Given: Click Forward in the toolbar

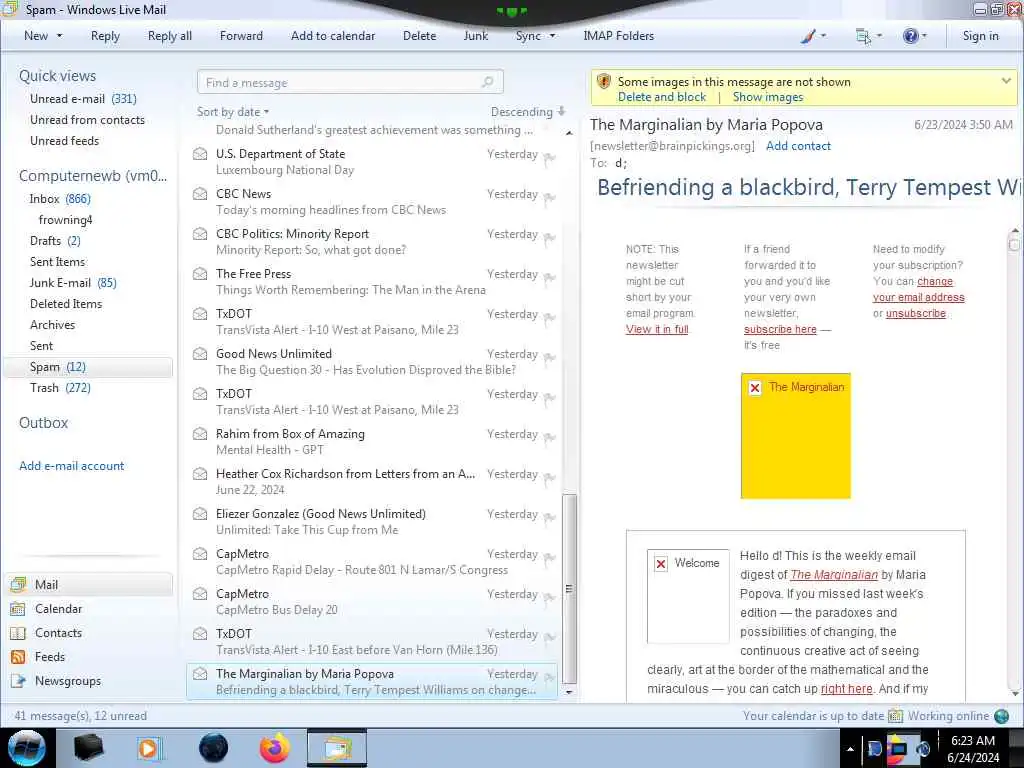Looking at the screenshot, I should (241, 36).
